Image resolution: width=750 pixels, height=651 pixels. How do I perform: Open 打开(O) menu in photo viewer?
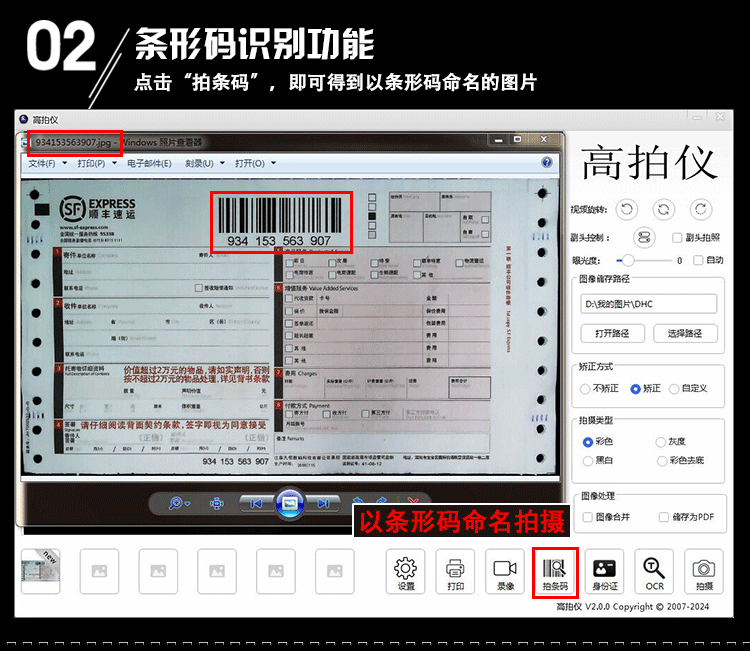[255, 163]
